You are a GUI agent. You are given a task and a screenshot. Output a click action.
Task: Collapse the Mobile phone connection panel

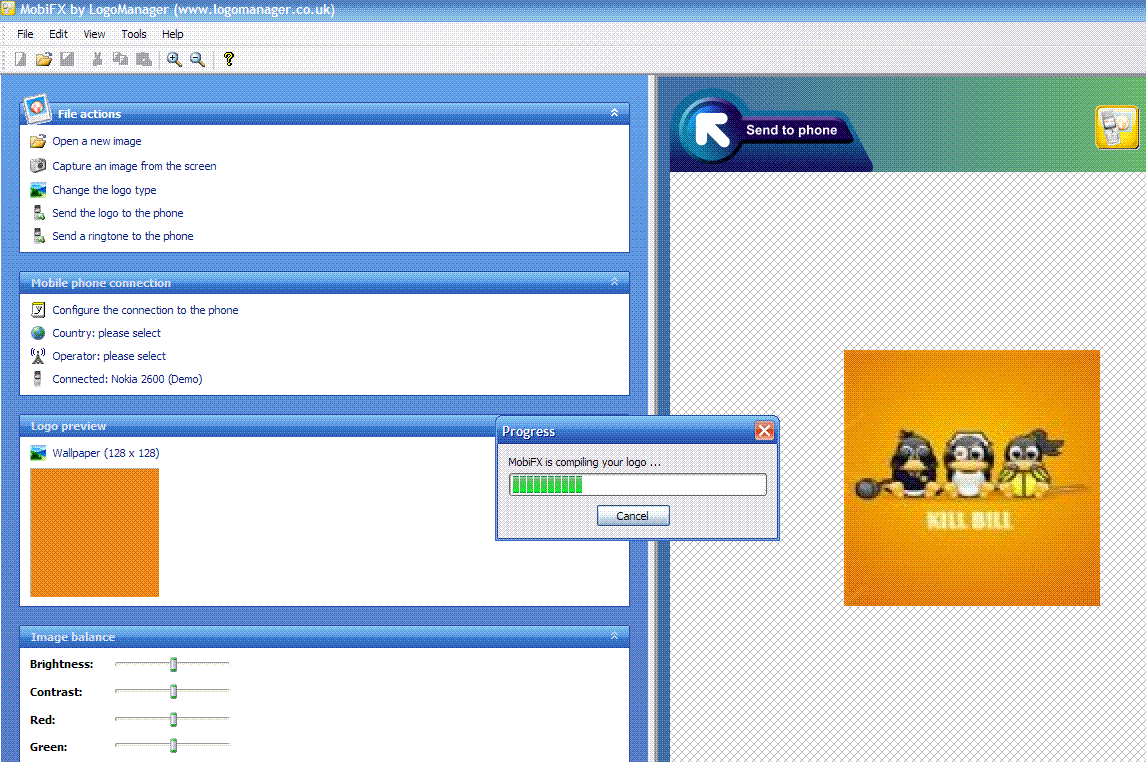point(614,282)
